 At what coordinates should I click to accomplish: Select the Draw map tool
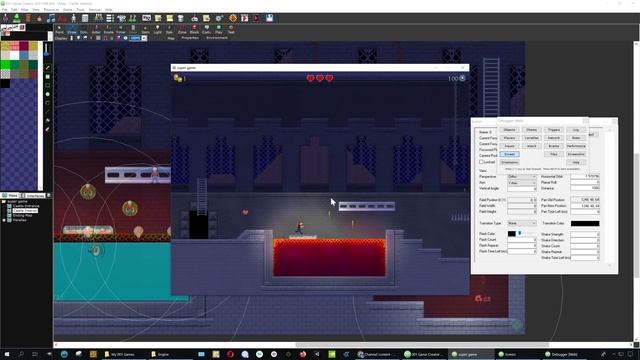[72, 29]
